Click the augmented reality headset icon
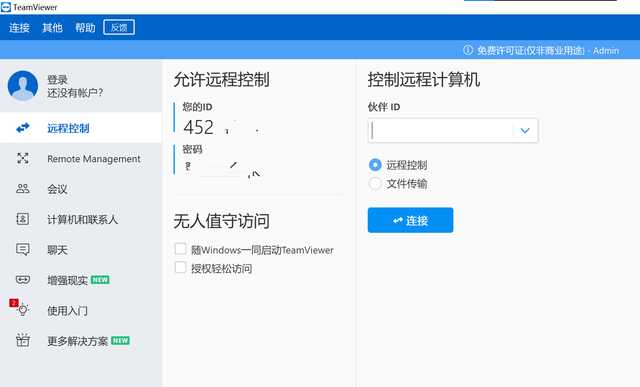 tap(23, 280)
